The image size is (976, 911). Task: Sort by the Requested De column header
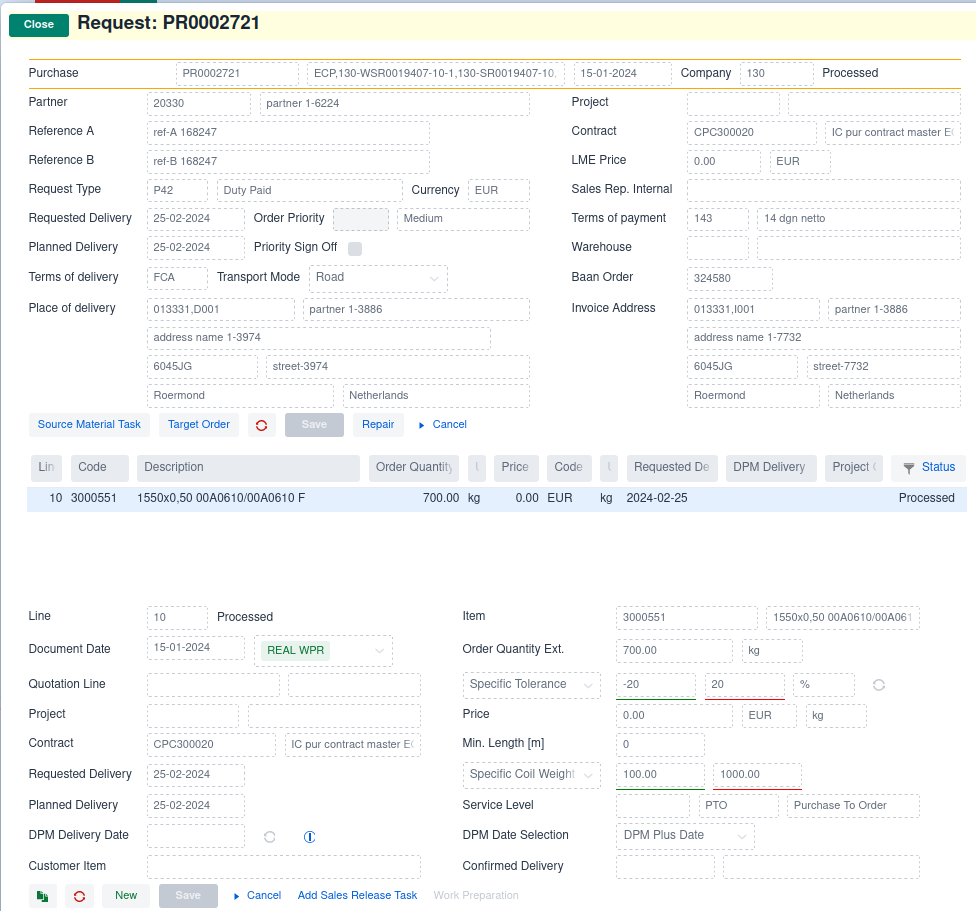click(672, 468)
